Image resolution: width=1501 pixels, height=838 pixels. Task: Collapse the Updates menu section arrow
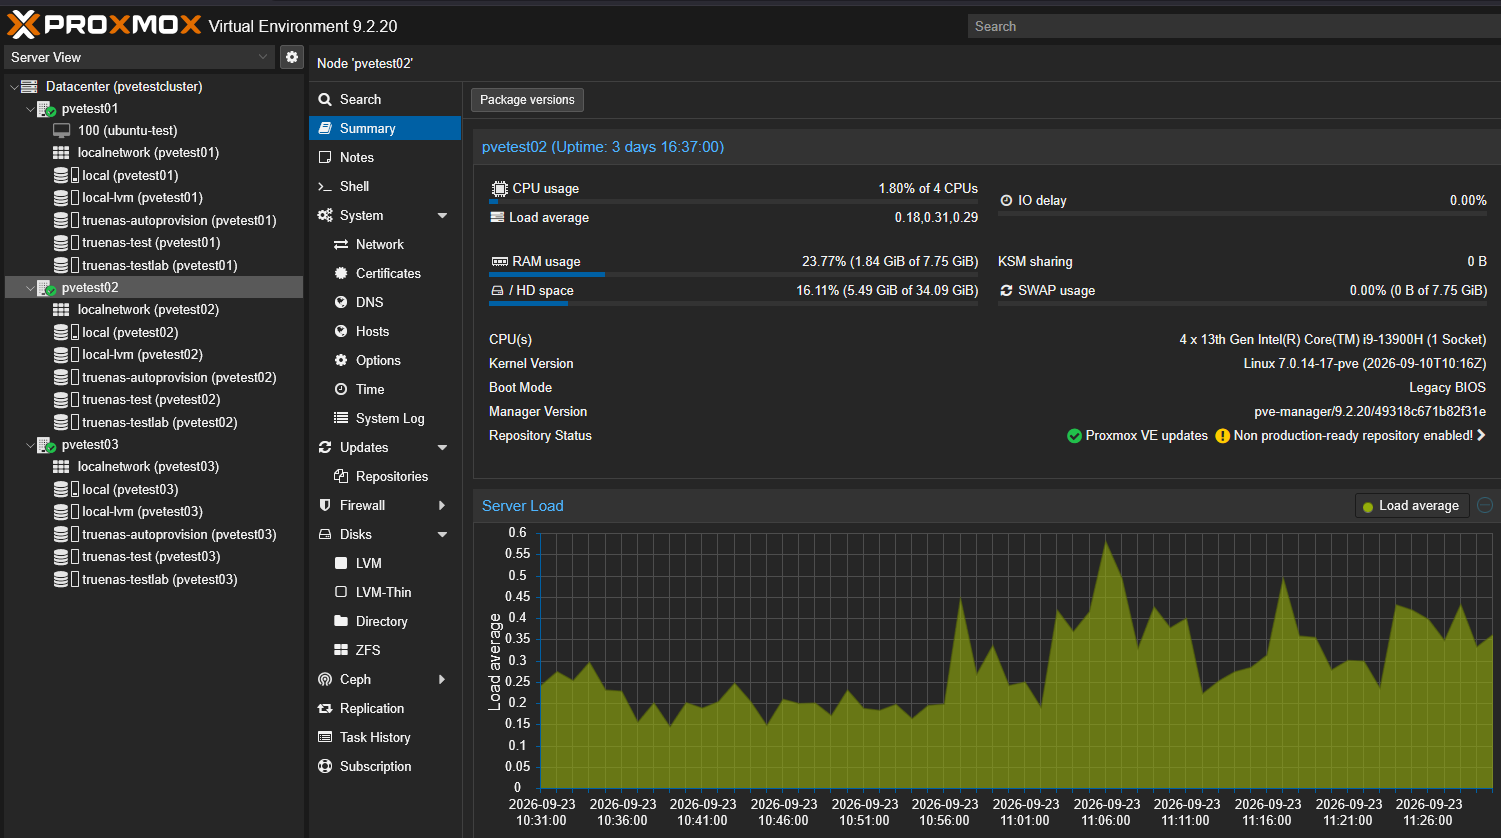coord(443,448)
